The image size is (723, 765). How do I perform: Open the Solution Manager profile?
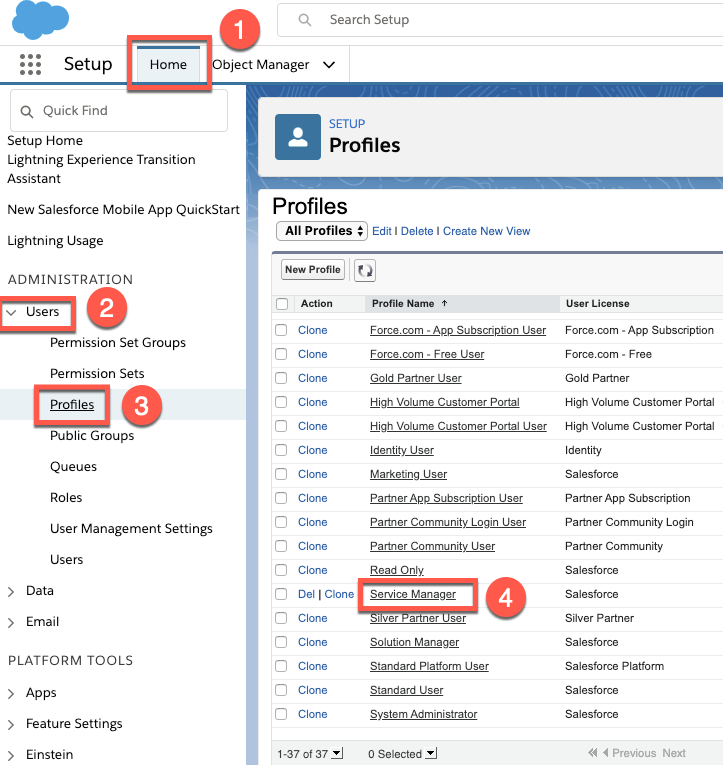414,642
